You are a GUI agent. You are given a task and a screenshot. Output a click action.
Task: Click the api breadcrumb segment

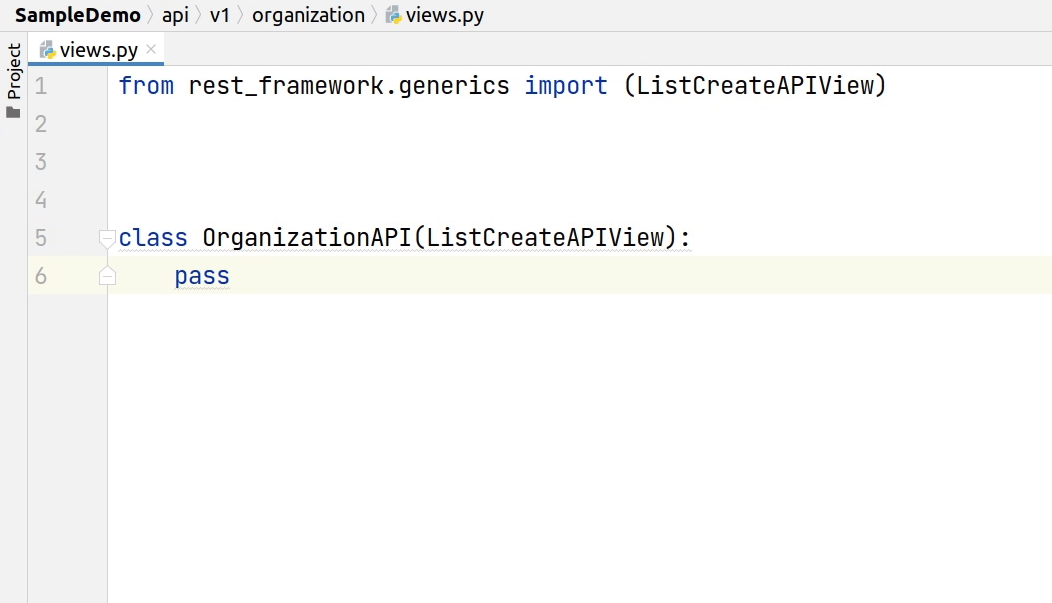175,16
